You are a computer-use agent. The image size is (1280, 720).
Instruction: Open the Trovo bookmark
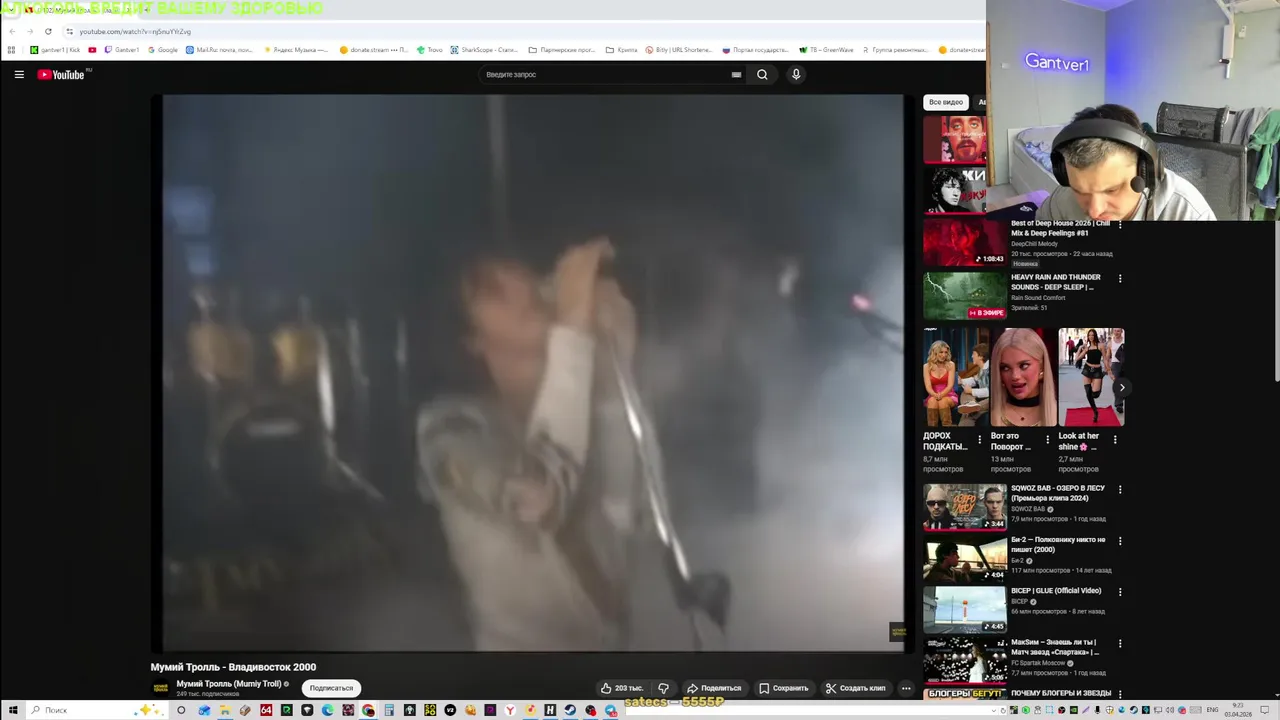coord(430,50)
